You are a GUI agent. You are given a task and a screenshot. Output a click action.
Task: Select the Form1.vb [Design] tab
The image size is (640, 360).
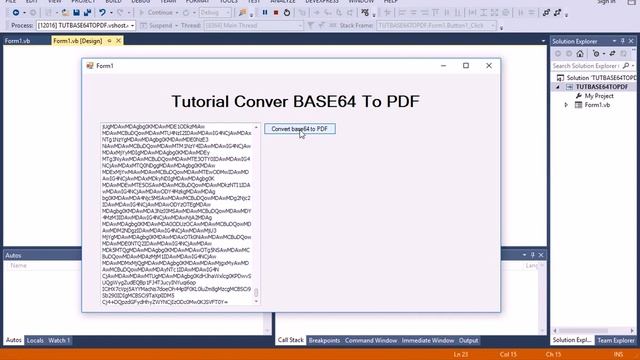pyautogui.click(x=78, y=41)
